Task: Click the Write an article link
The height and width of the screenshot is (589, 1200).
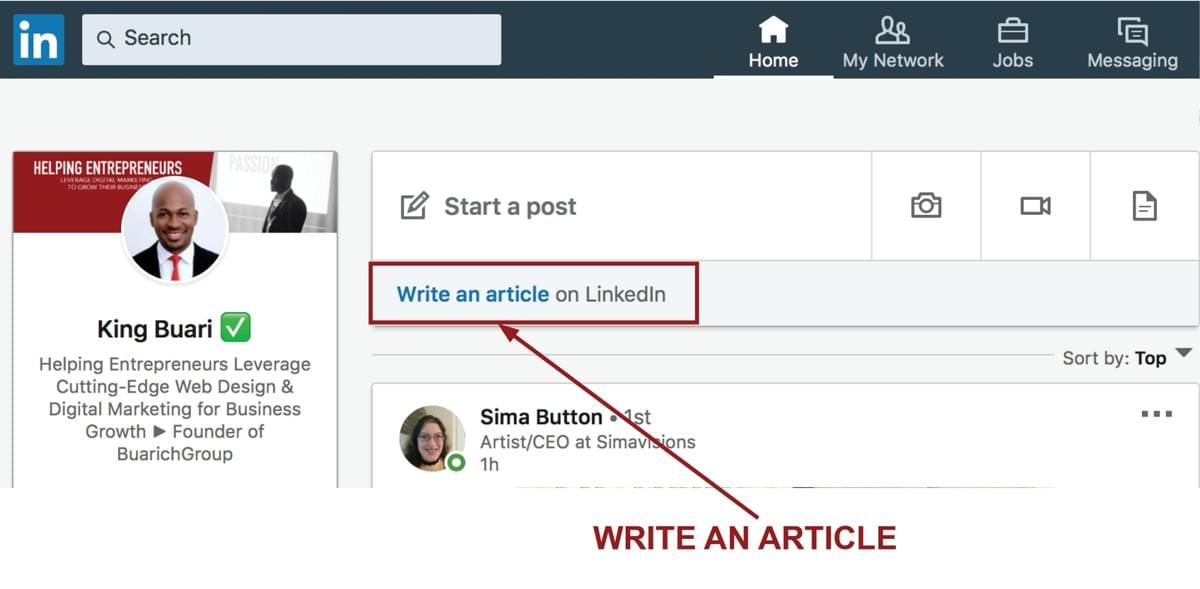Action: pos(473,294)
